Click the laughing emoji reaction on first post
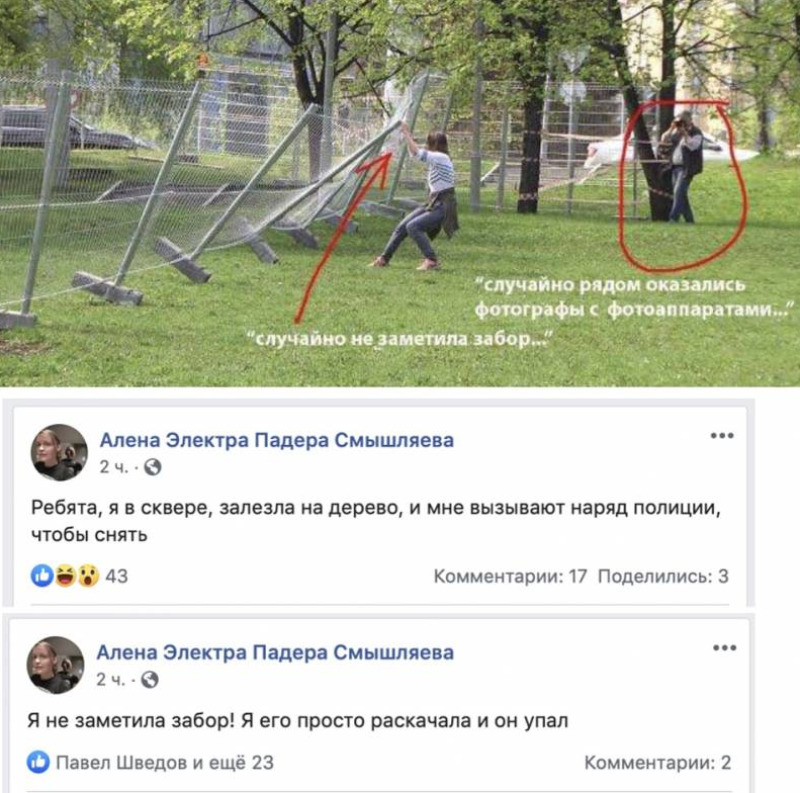This screenshot has height=793, width=800. coord(65,576)
